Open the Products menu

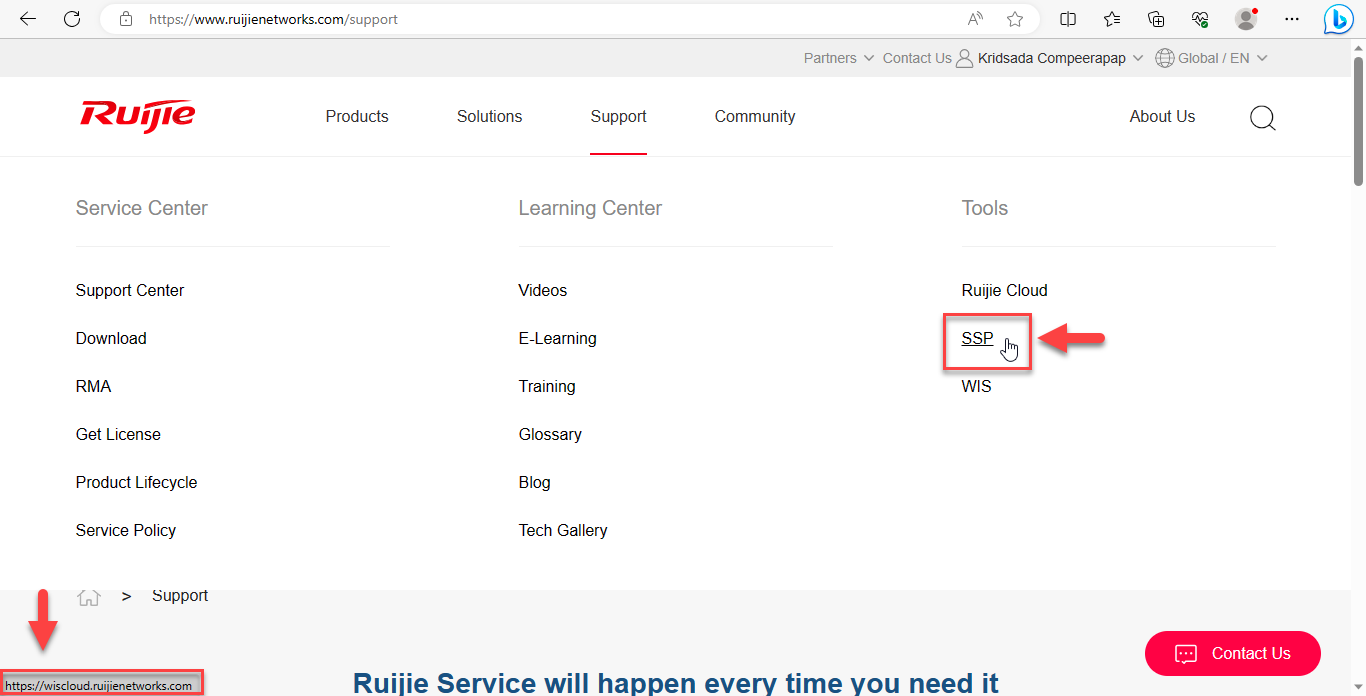coord(357,116)
